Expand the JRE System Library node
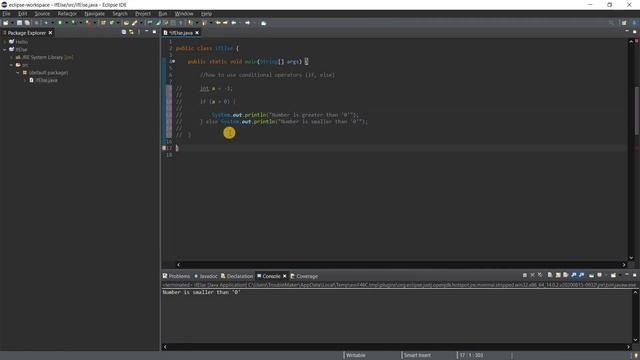Image resolution: width=640 pixels, height=360 pixels. click(11, 57)
